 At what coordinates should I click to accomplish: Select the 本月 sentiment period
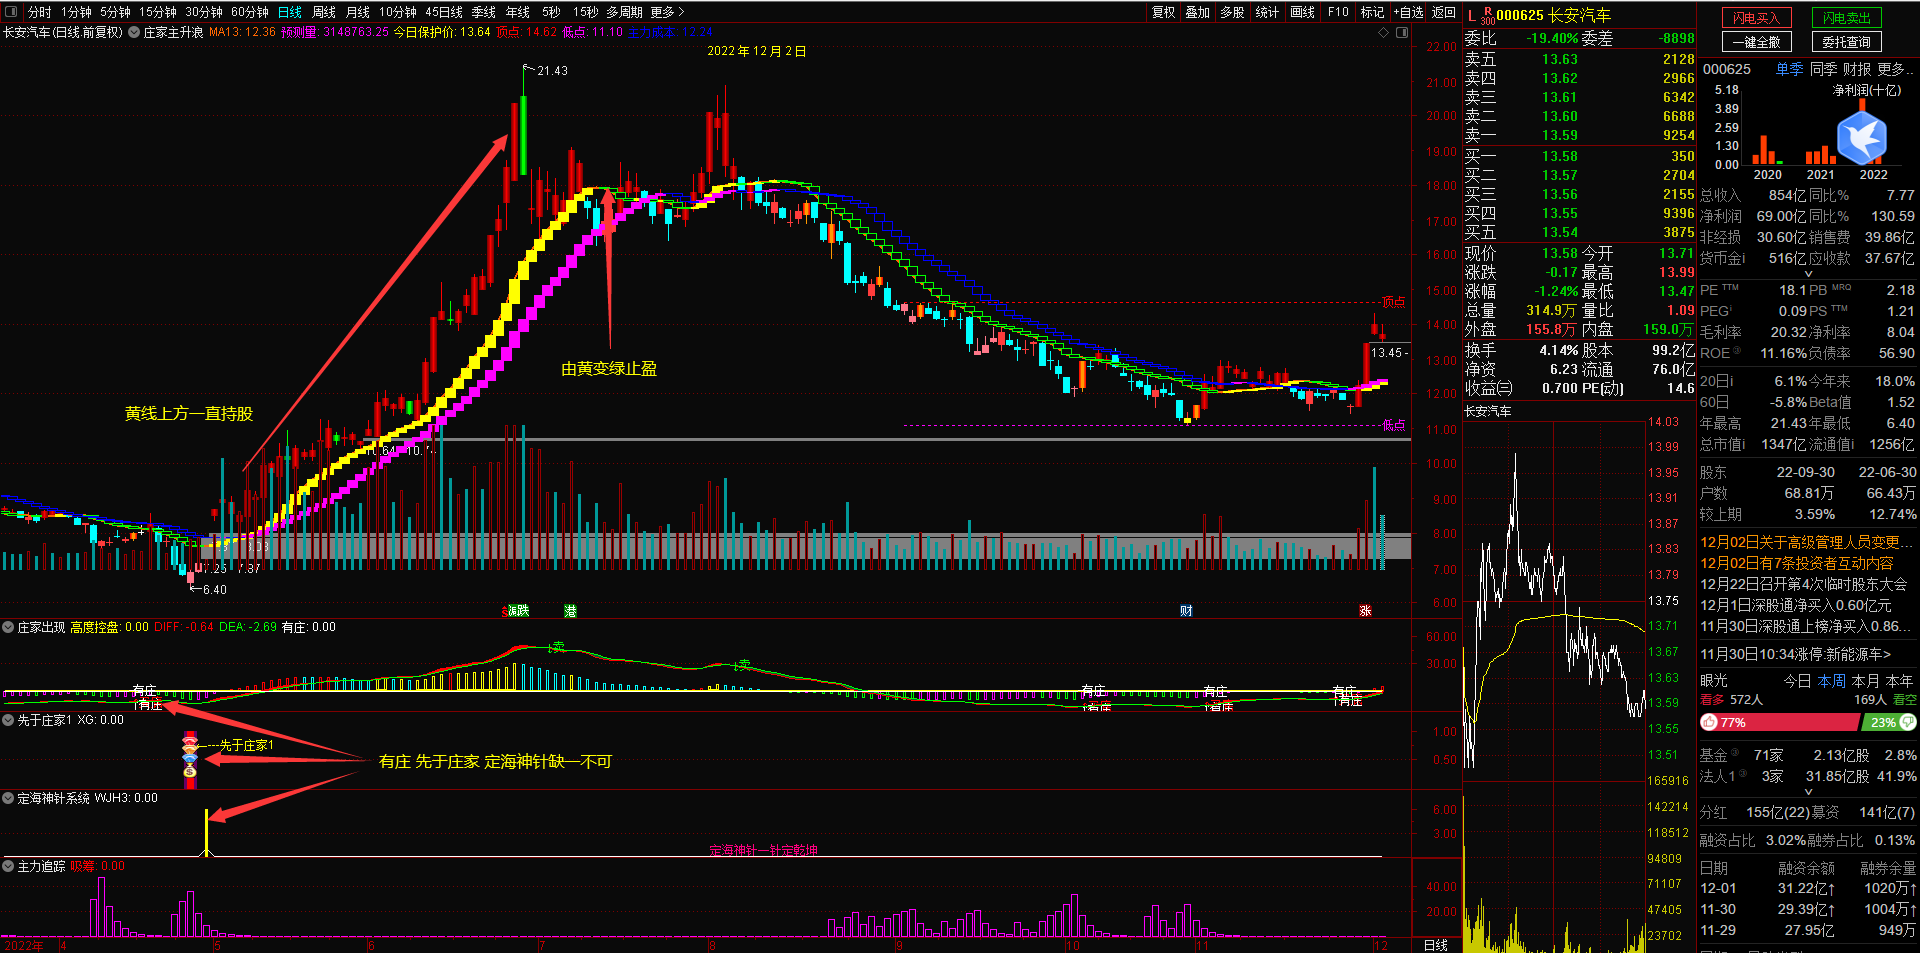(x=1866, y=681)
